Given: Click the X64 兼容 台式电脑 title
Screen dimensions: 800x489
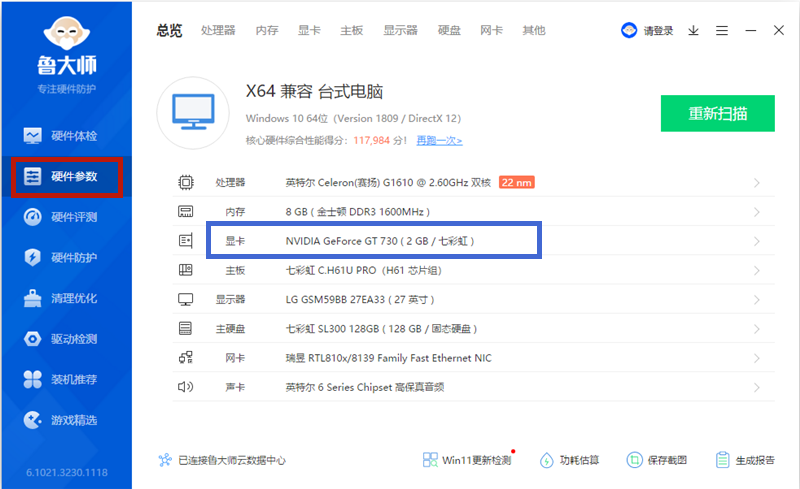Looking at the screenshot, I should (x=314, y=91).
